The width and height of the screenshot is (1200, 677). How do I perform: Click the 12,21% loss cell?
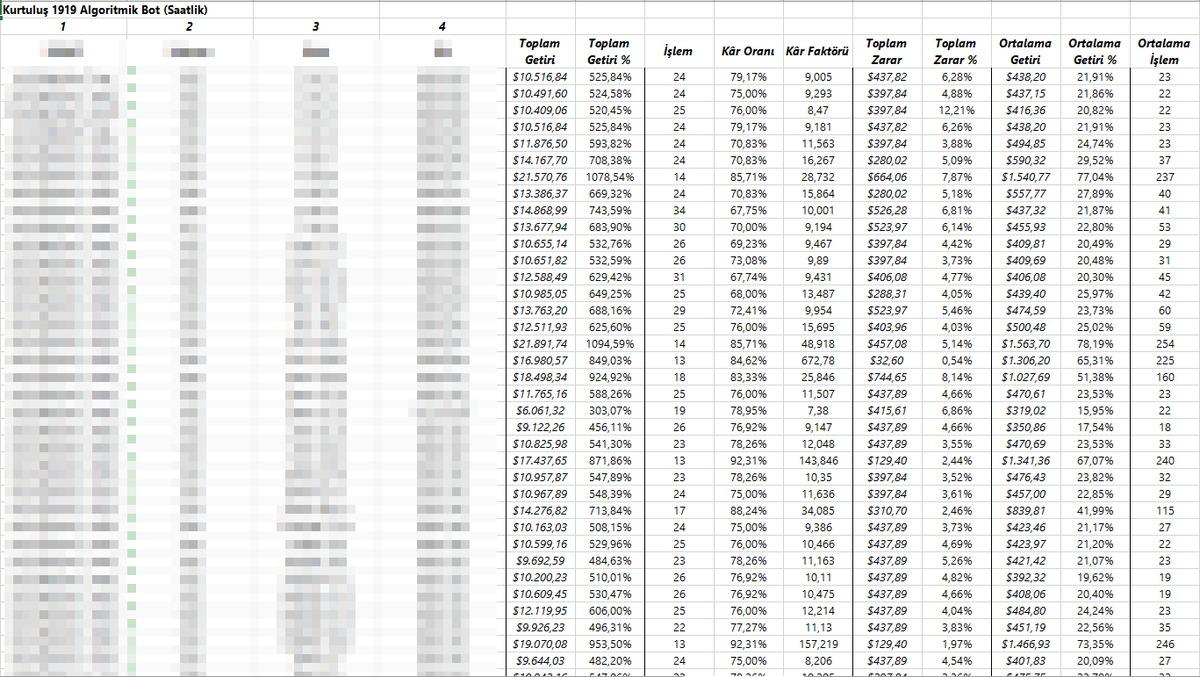[x=956, y=110]
